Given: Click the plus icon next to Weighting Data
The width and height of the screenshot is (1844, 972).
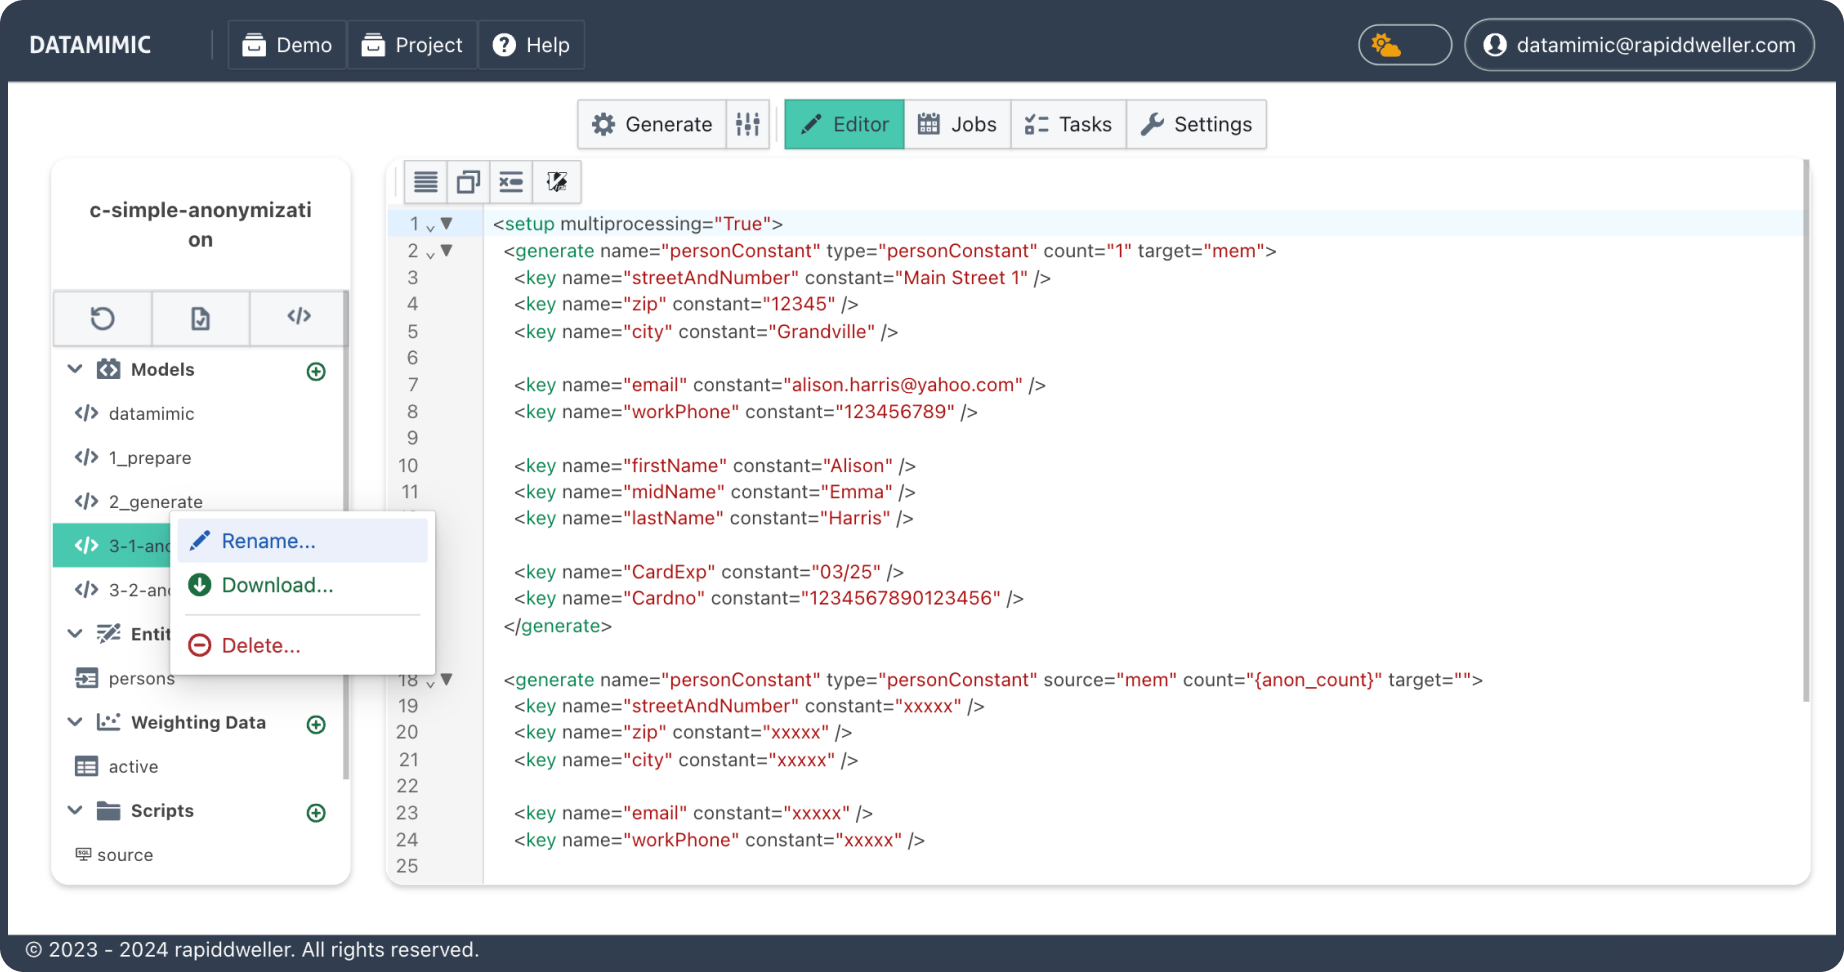Looking at the screenshot, I should tap(316, 723).
